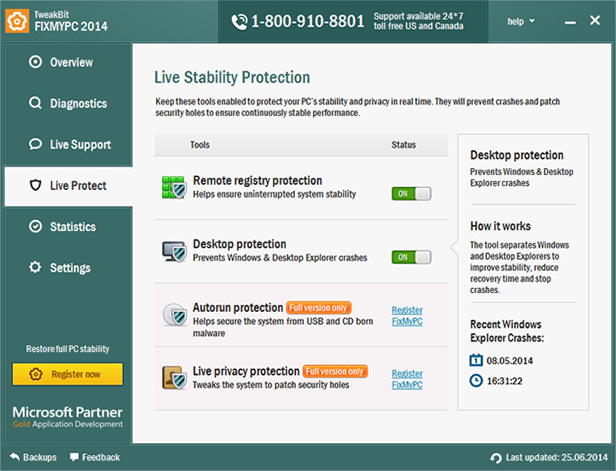Click the crash date 08.05.2014
The height and width of the screenshot is (471, 616).
[x=510, y=361]
